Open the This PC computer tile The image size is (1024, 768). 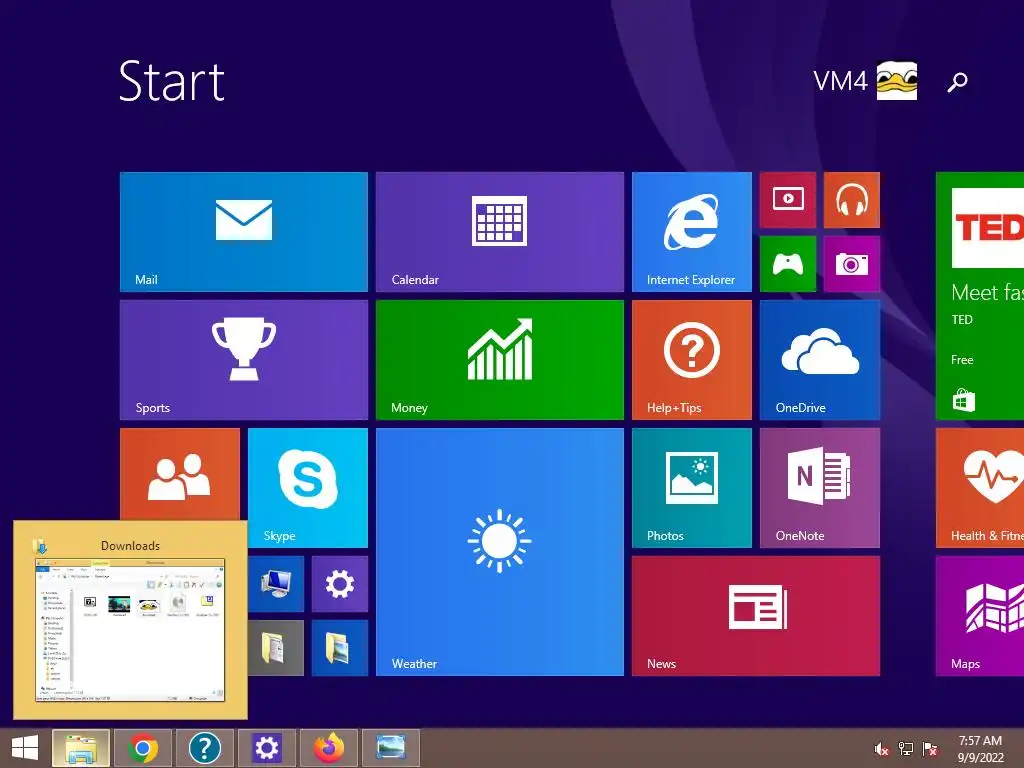click(276, 584)
